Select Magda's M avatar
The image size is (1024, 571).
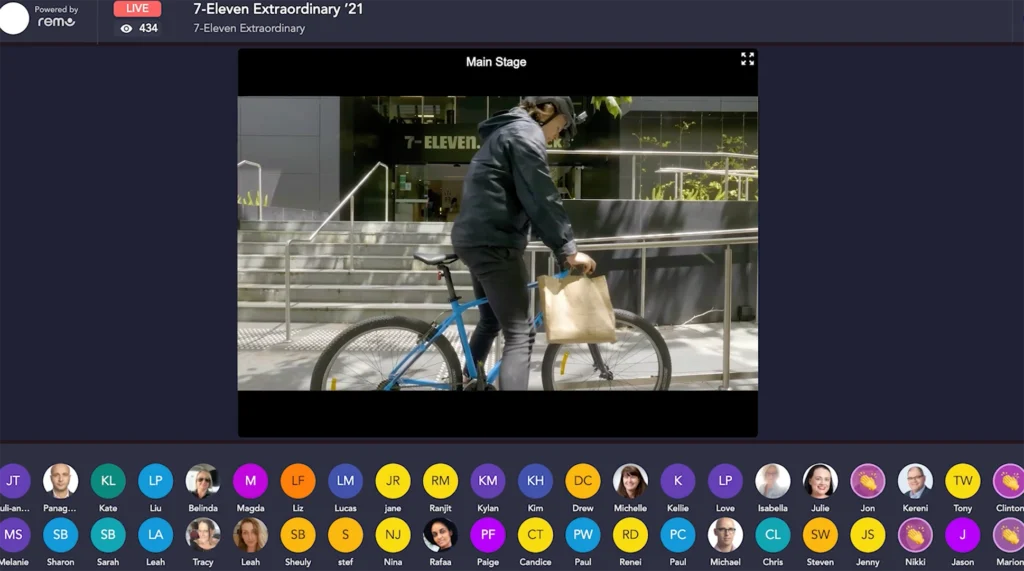pos(250,481)
